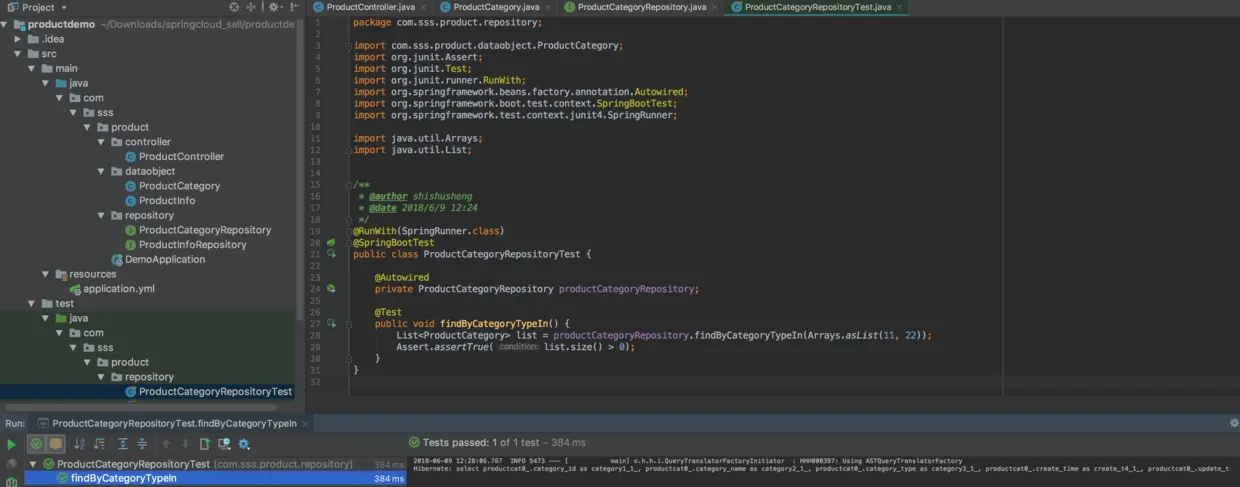Collapse the test folder arrow
This screenshot has width=1240, height=487.
pyautogui.click(x=32, y=303)
